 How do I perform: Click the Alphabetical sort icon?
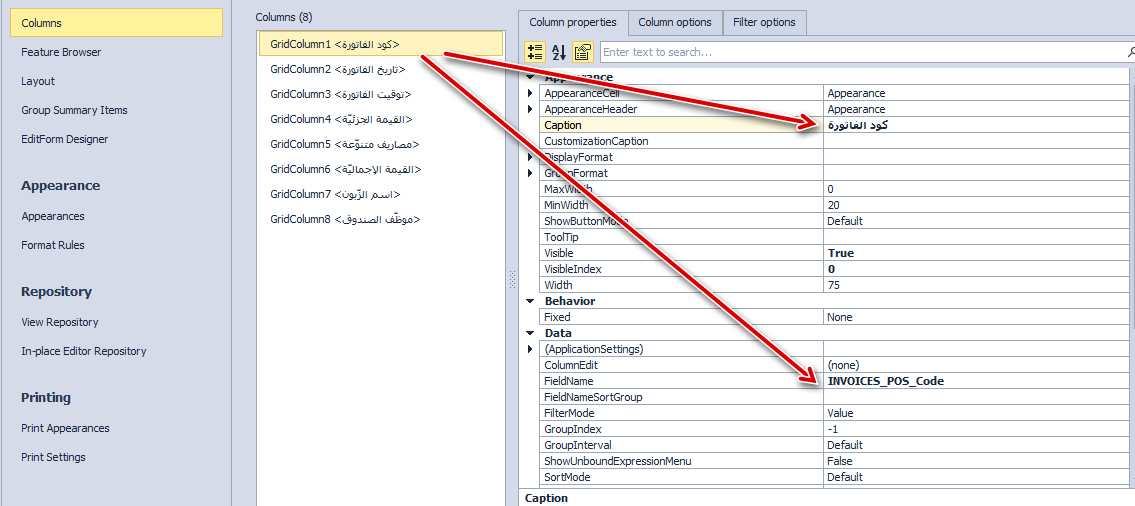[x=559, y=52]
